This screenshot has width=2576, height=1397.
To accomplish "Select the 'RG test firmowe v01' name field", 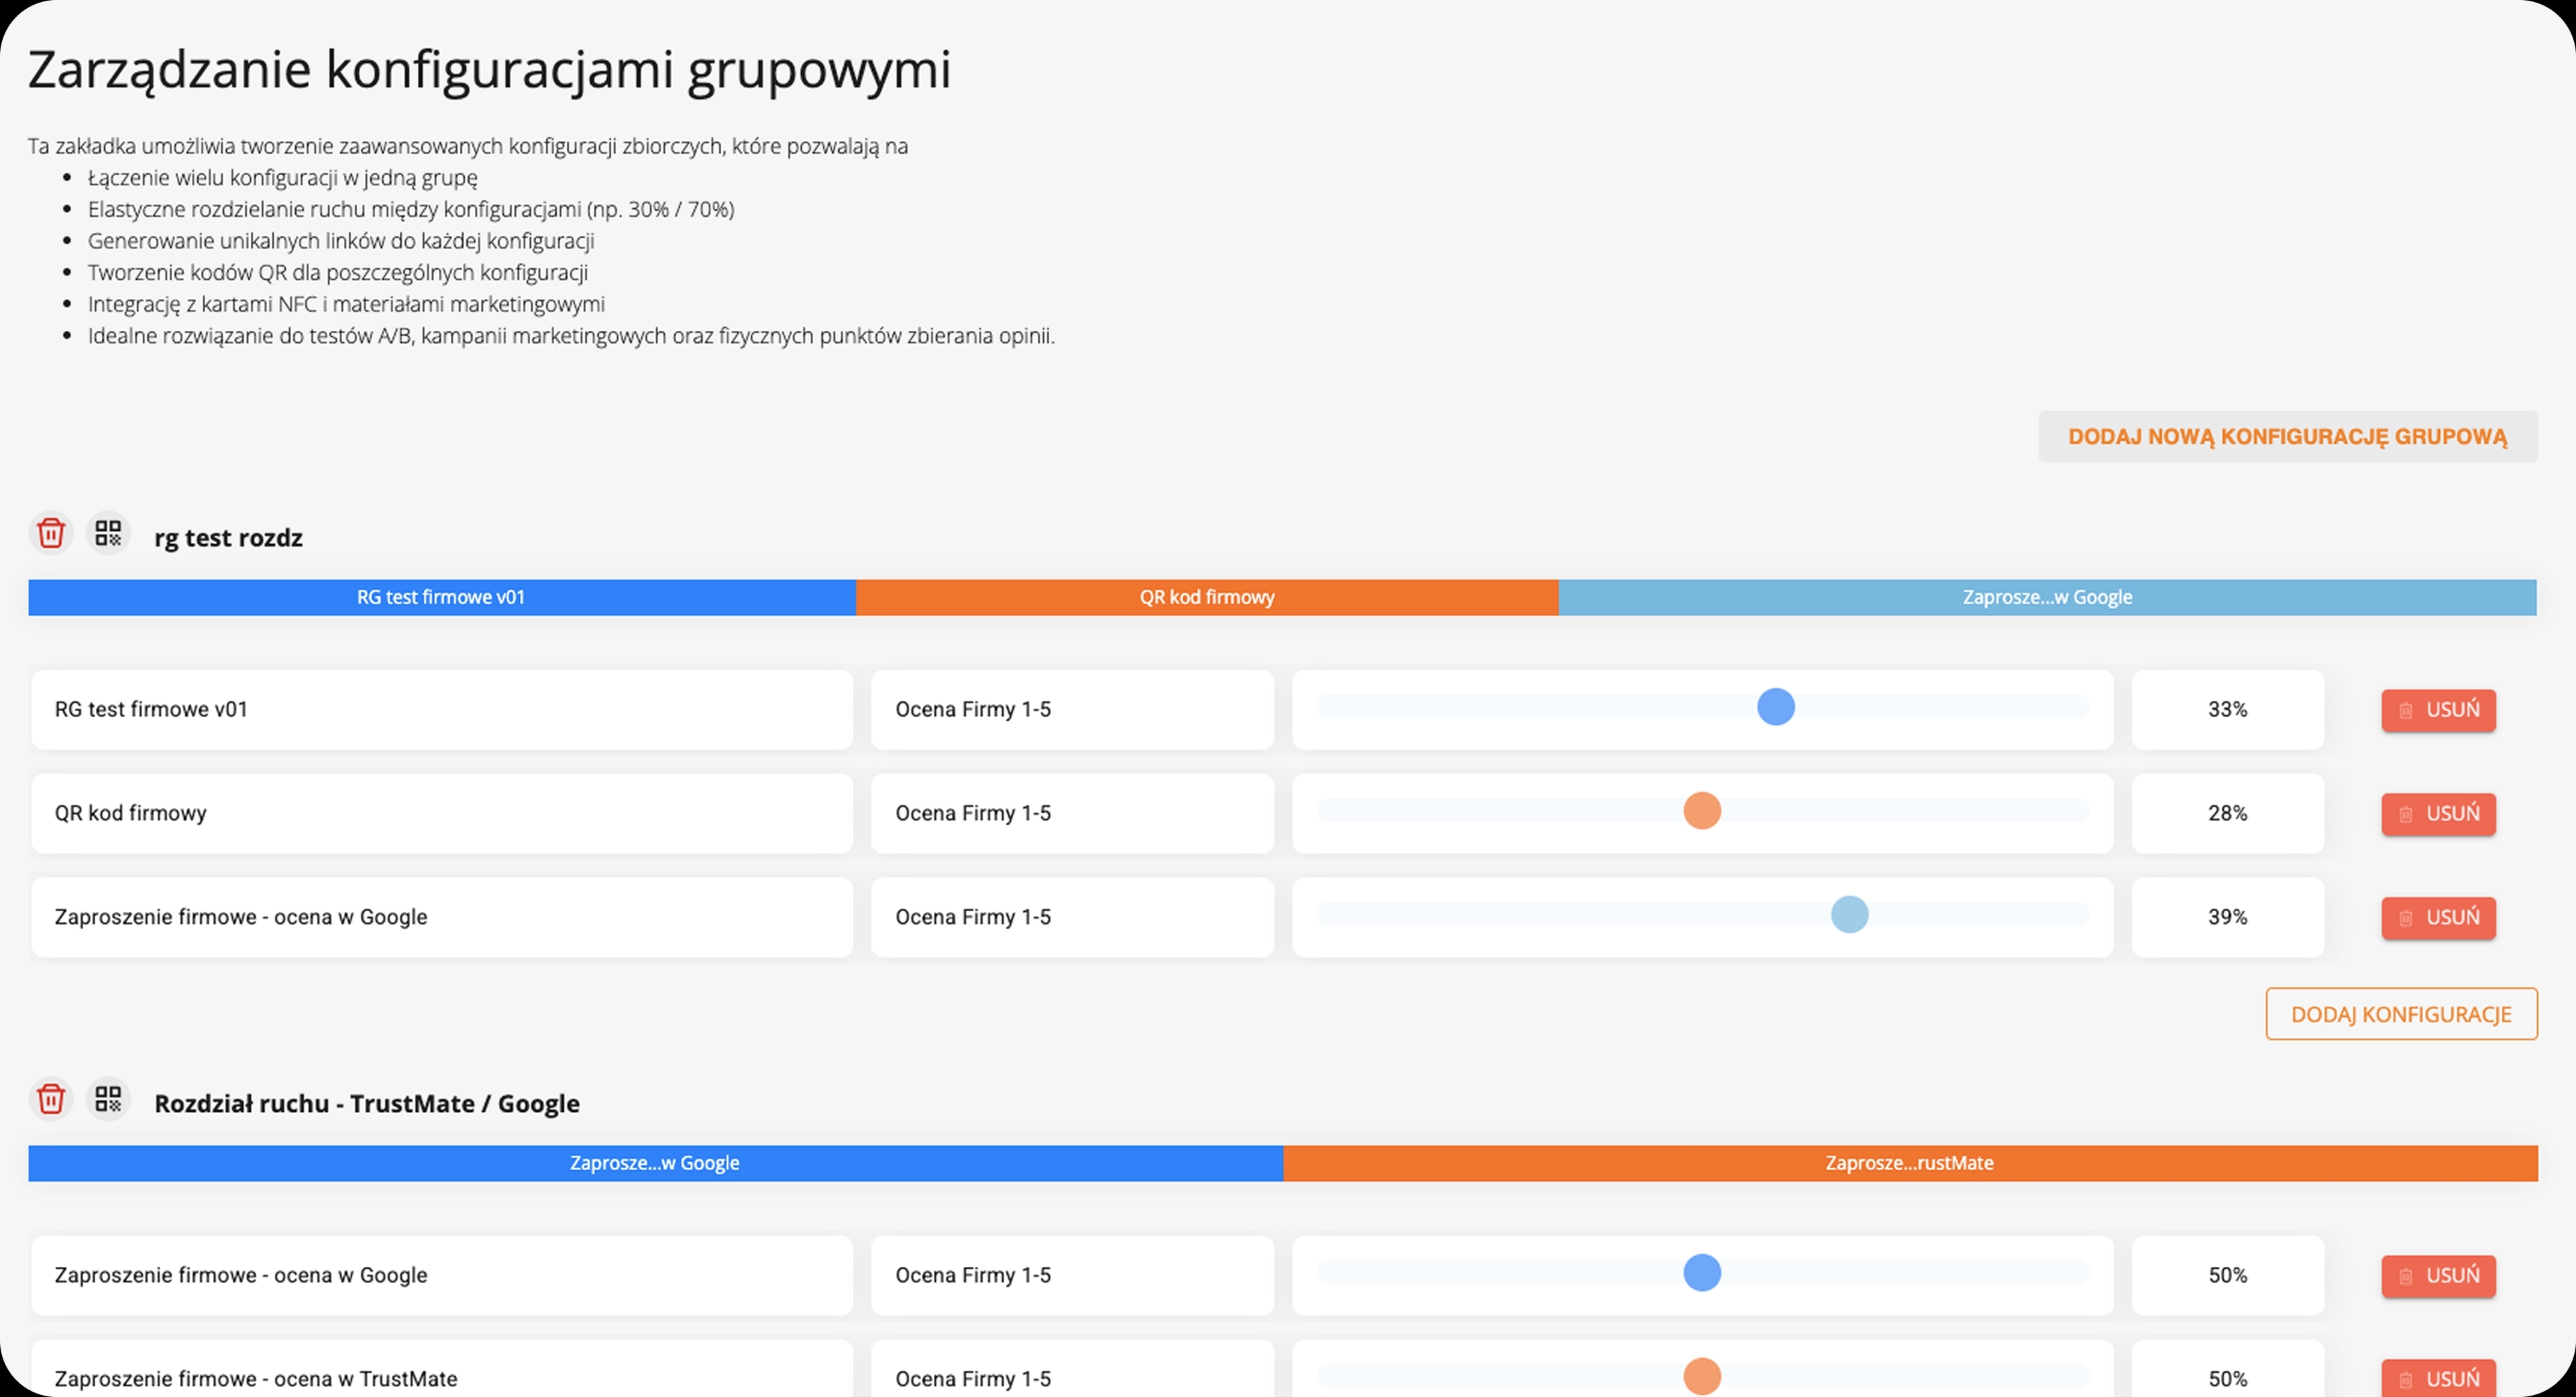I will 442,710.
